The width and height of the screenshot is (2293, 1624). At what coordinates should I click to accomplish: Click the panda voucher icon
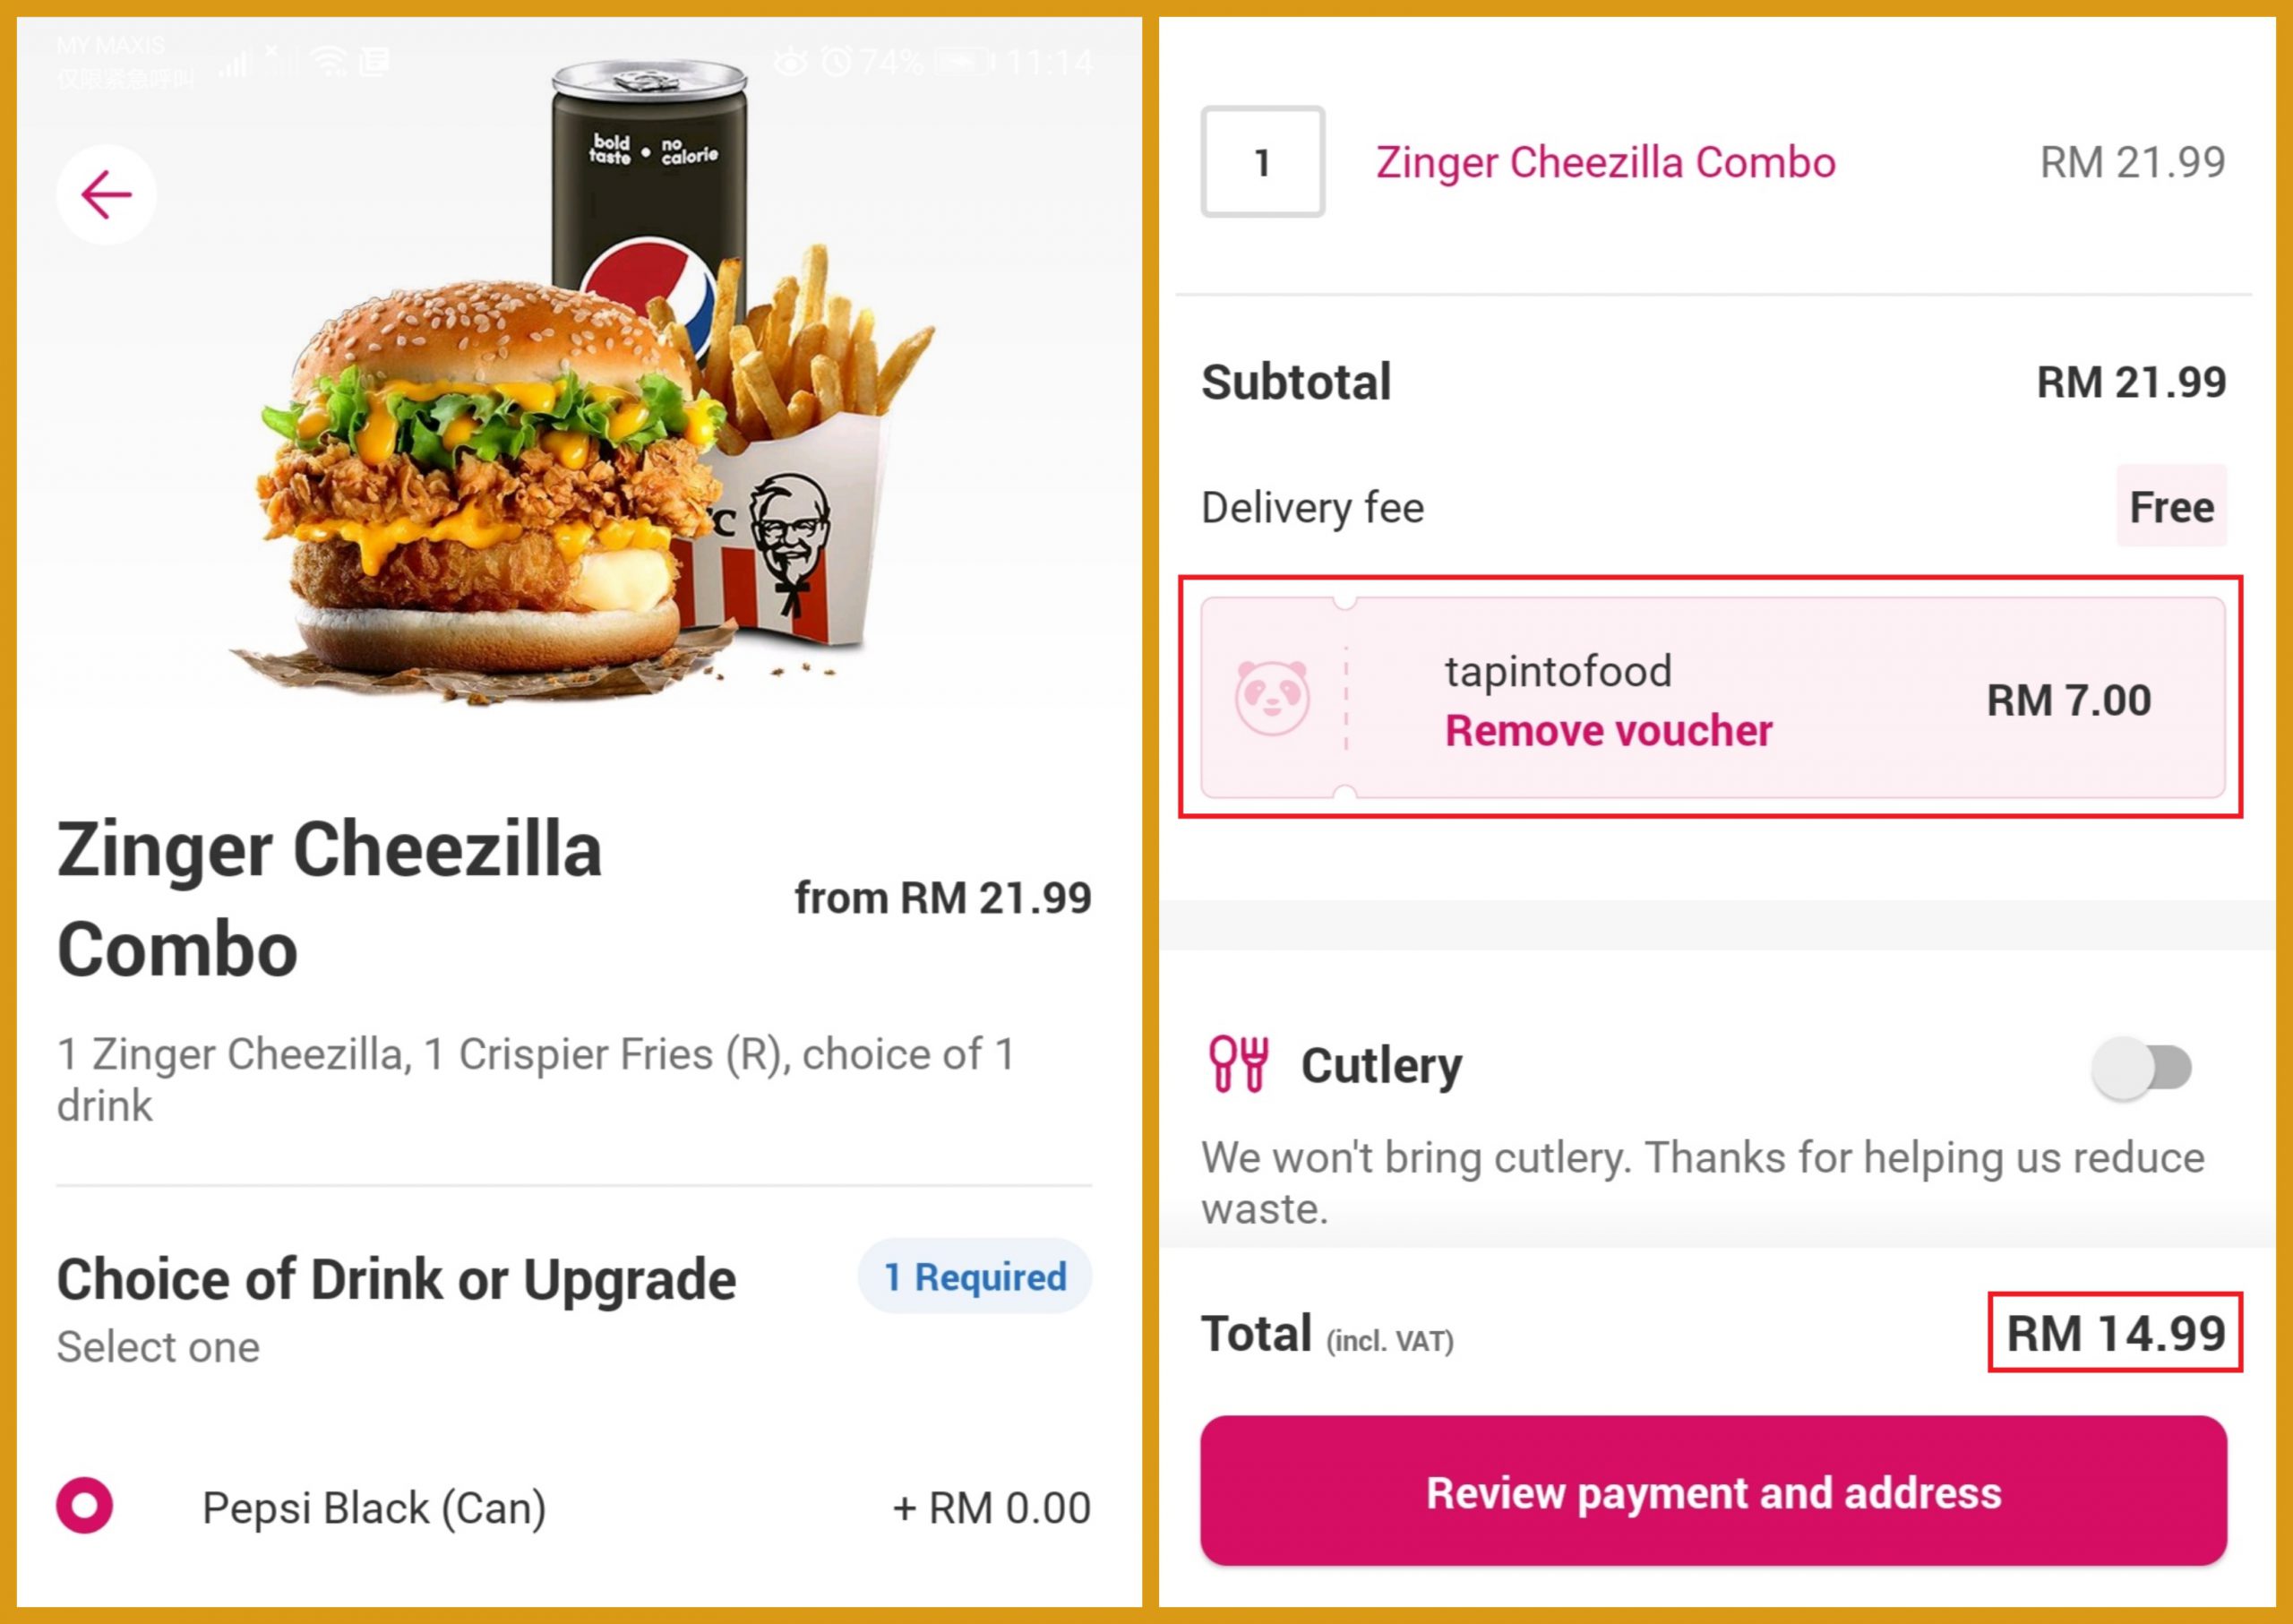click(1272, 697)
